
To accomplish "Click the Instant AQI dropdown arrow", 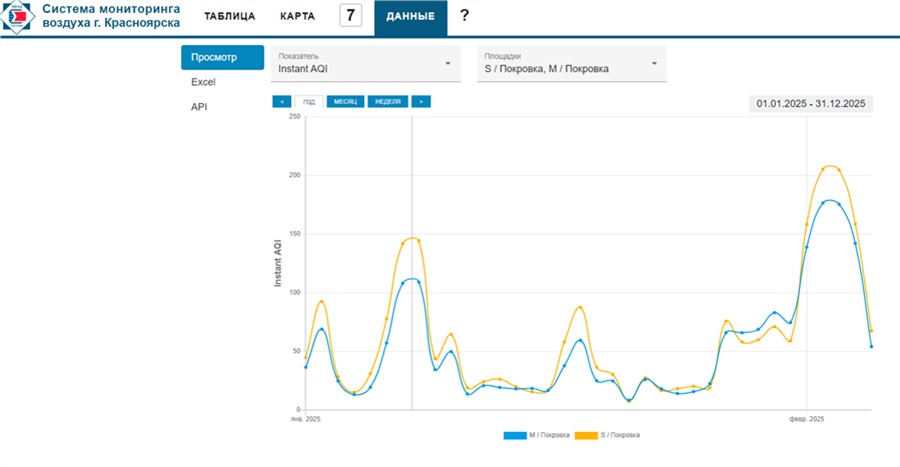I will pyautogui.click(x=447, y=64).
